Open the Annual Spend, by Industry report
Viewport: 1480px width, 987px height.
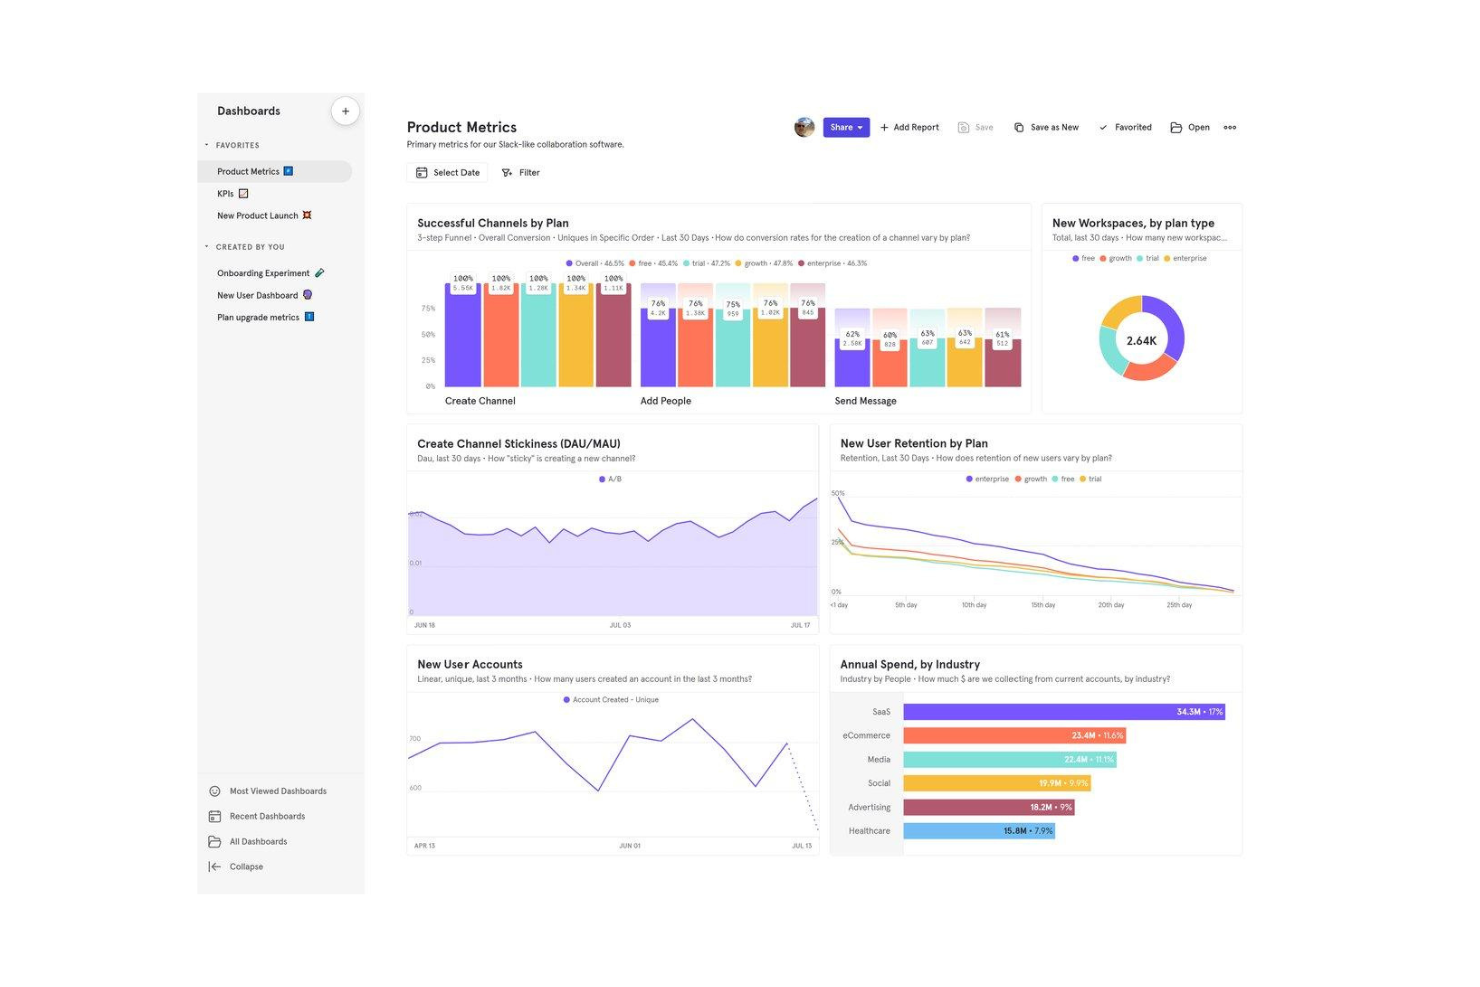[910, 664]
